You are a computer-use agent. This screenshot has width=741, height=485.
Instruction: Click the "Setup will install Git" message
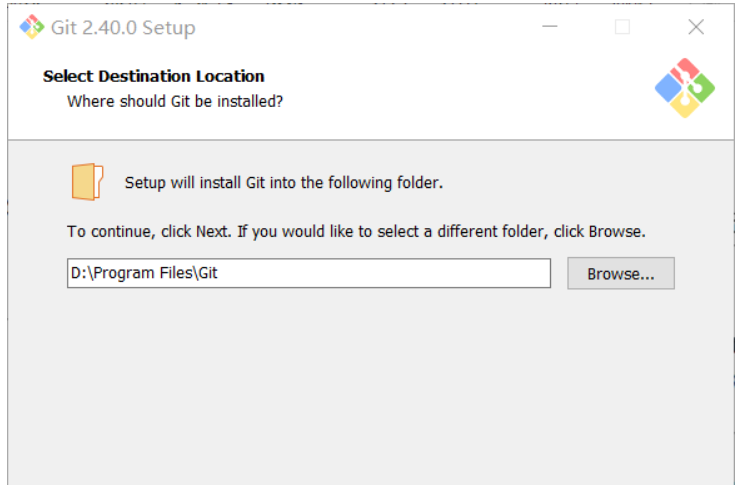(283, 183)
